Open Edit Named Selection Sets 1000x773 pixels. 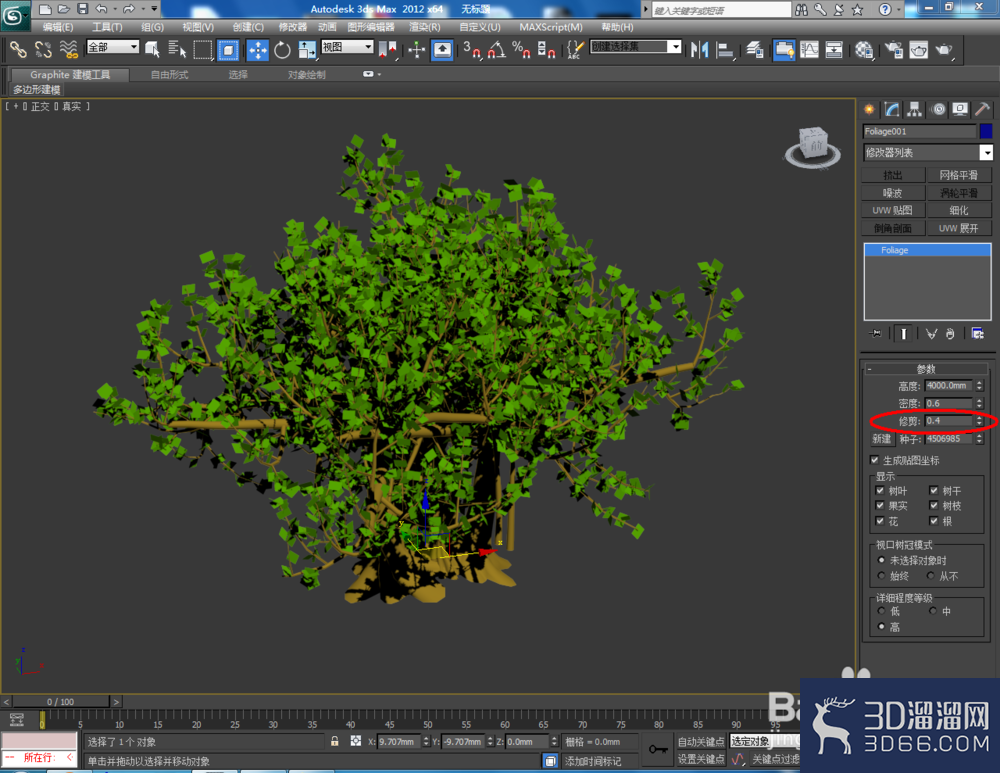click(x=575, y=49)
